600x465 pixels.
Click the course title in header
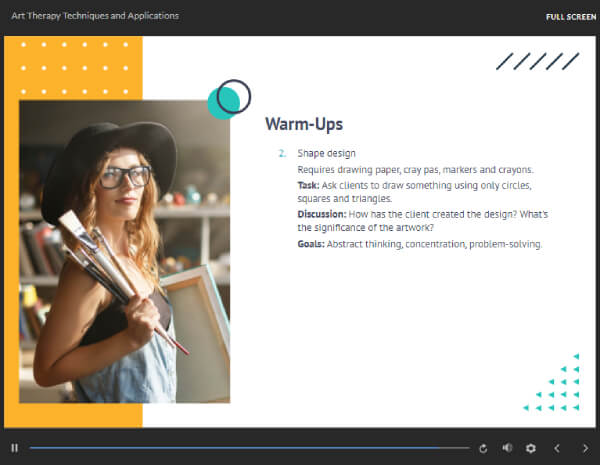[x=95, y=17]
